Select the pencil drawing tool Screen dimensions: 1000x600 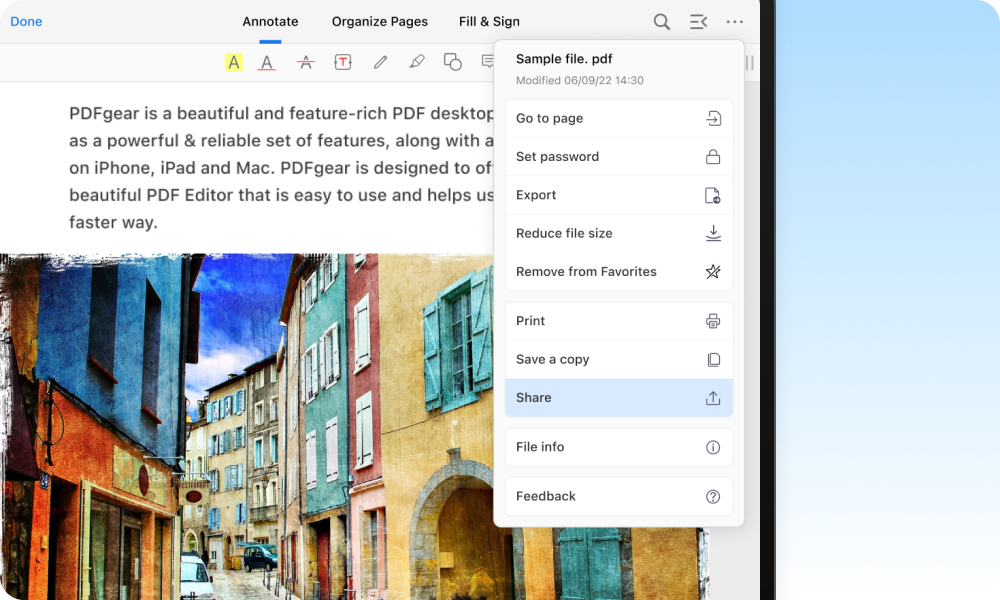click(380, 62)
